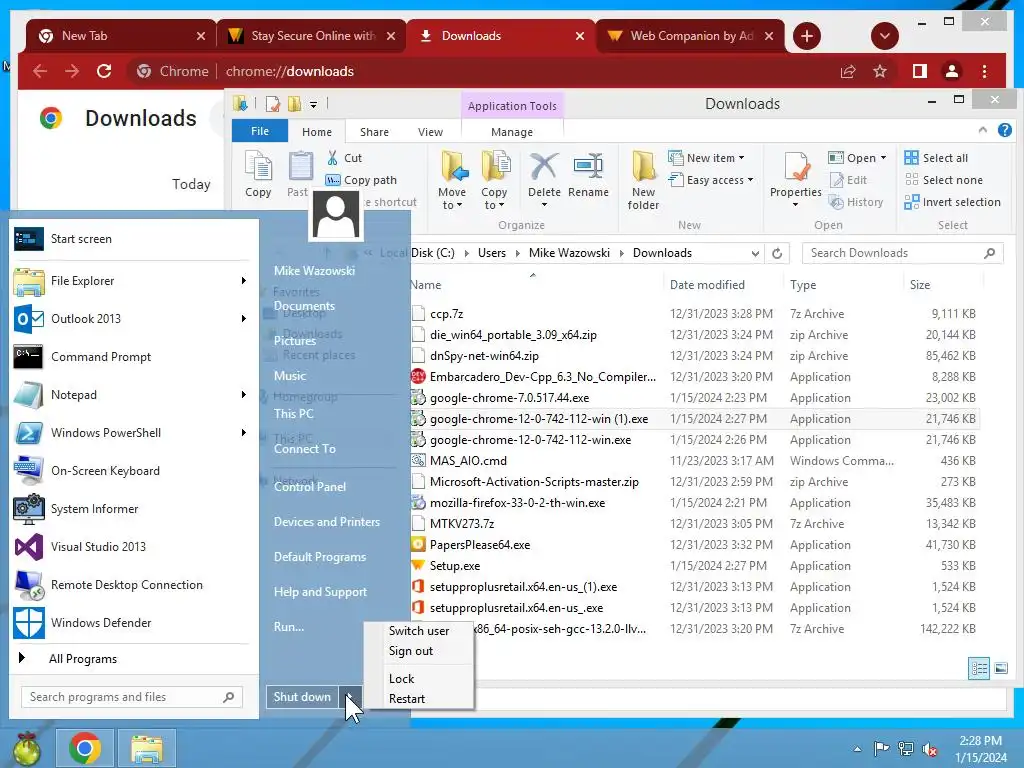Screen dimensions: 1024x768
Task: Click the Edit button in Open group
Action: [x=848, y=180]
